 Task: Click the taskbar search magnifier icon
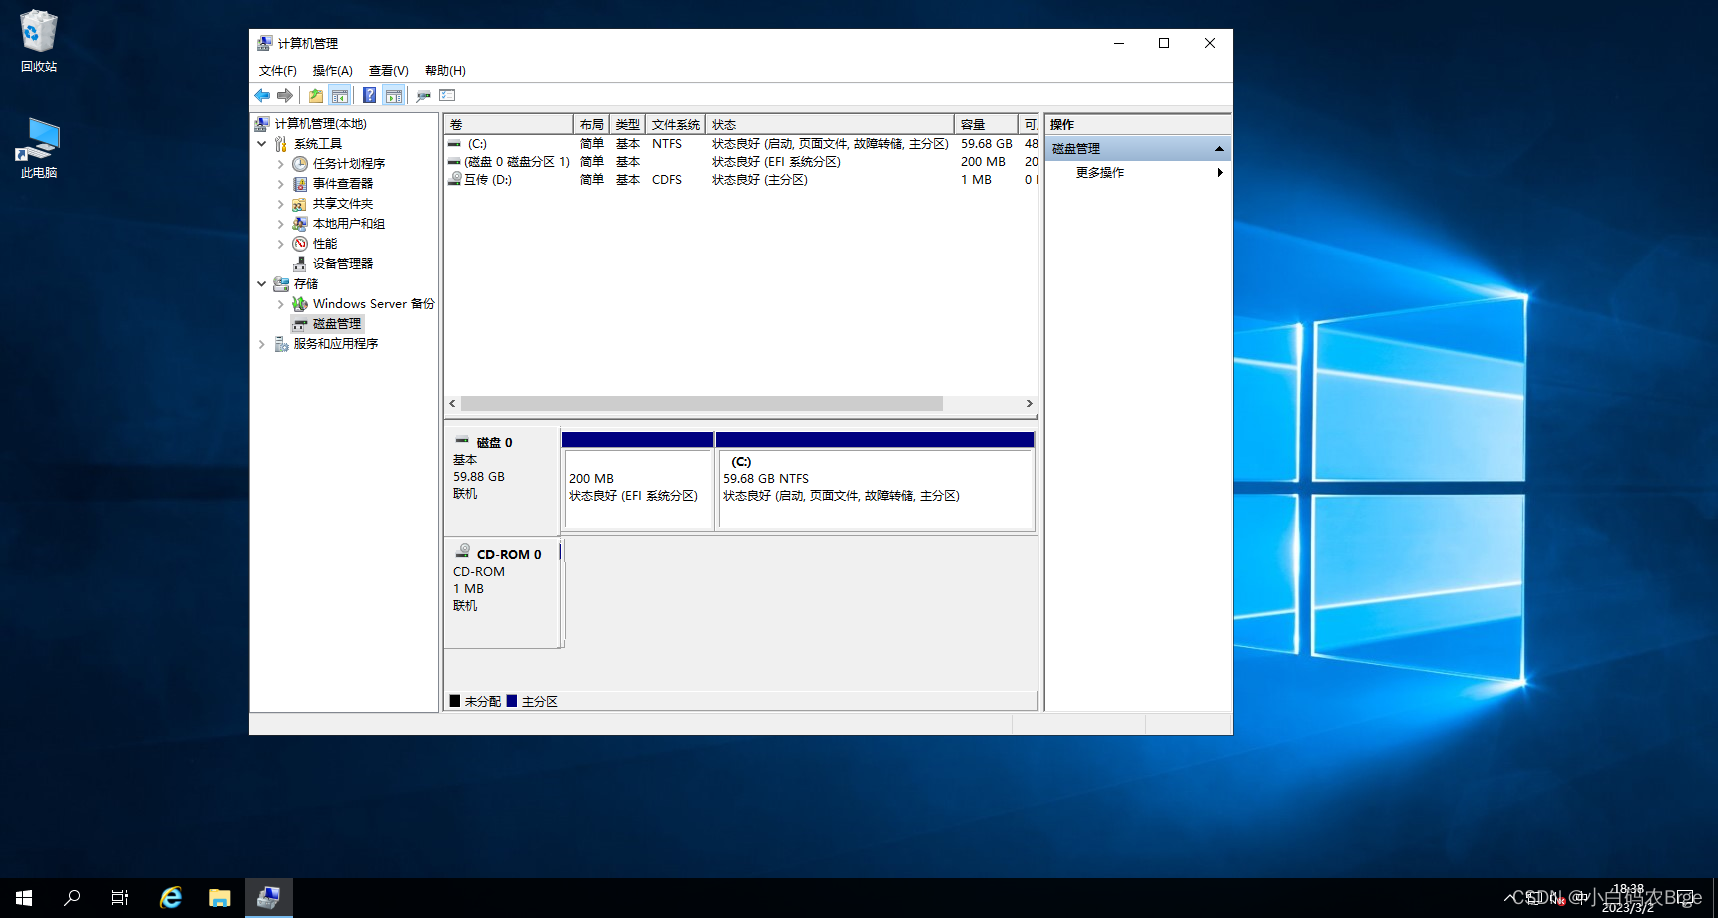[72, 898]
